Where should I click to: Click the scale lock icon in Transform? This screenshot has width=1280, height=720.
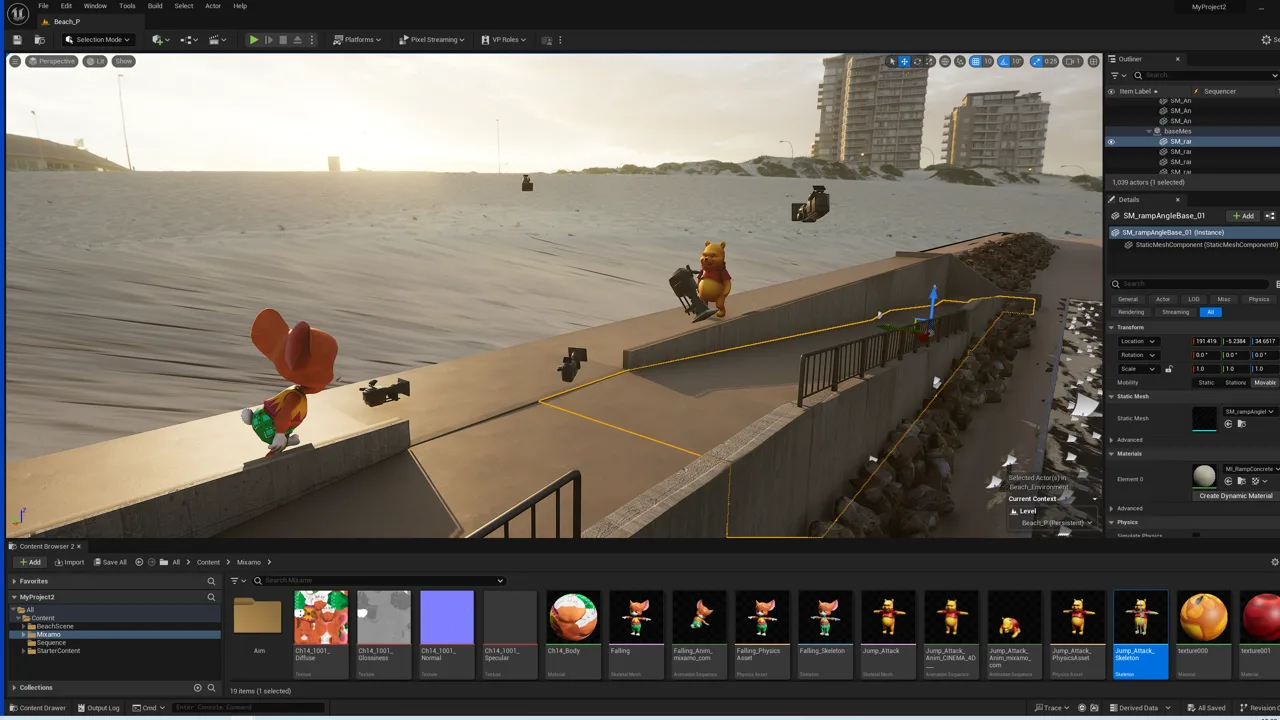point(1168,369)
